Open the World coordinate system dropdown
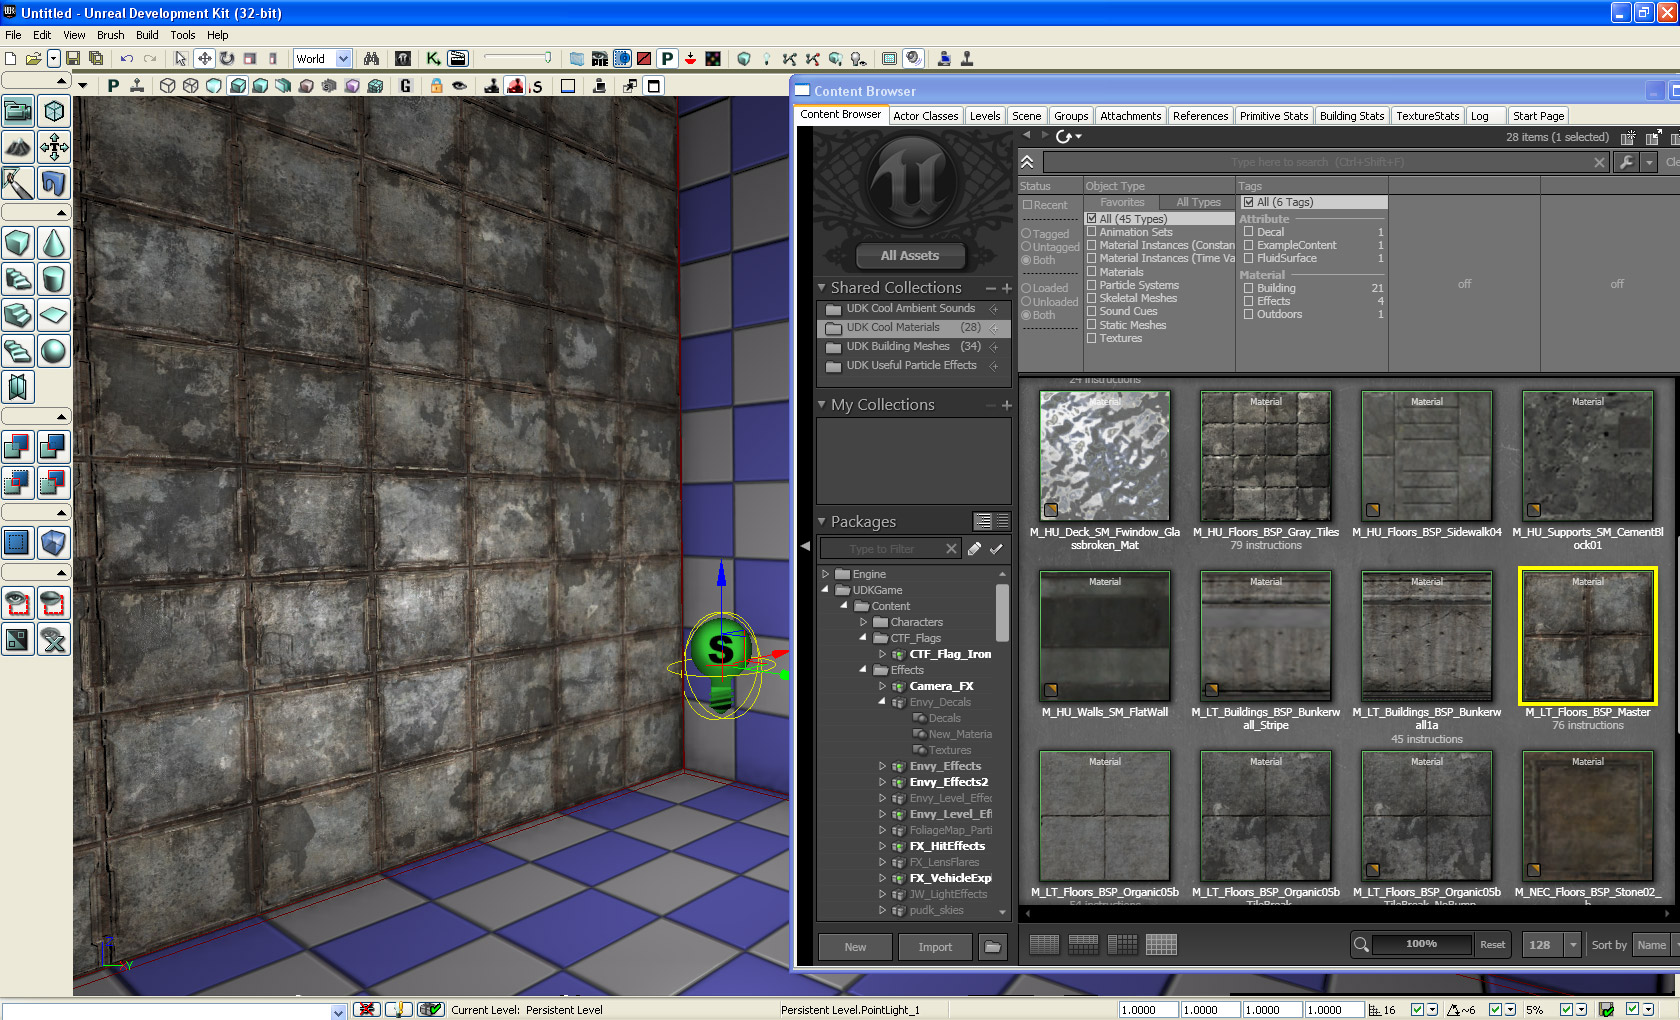This screenshot has width=1680, height=1020. (343, 59)
